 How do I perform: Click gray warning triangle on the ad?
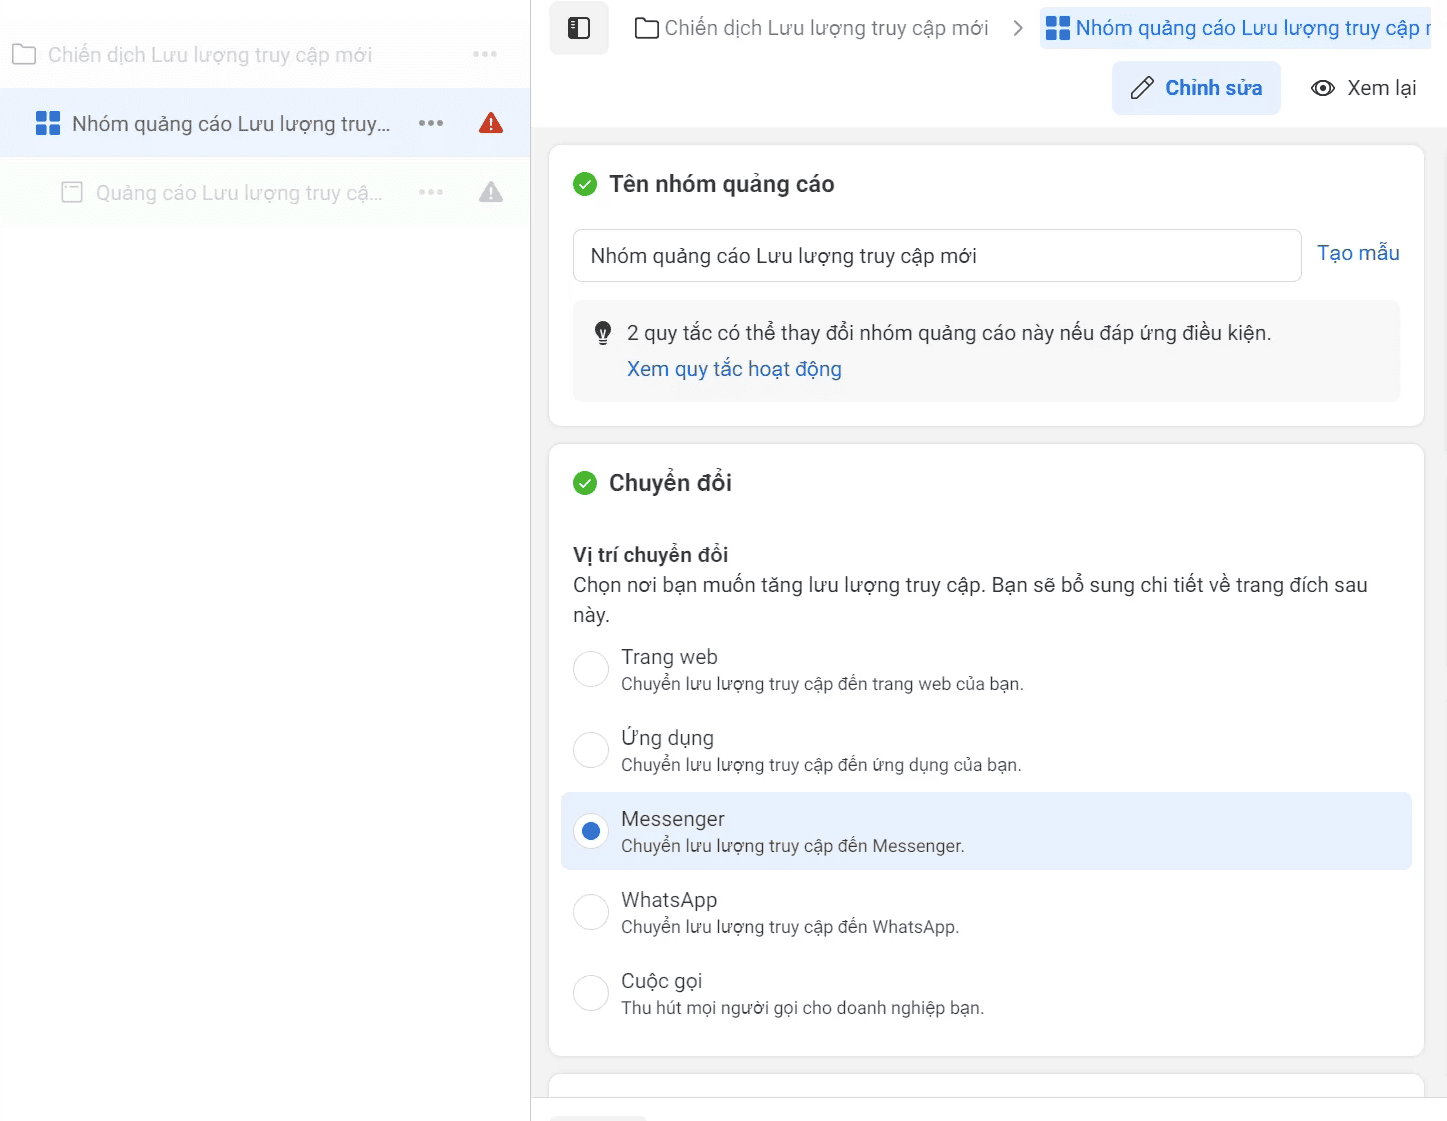(491, 192)
